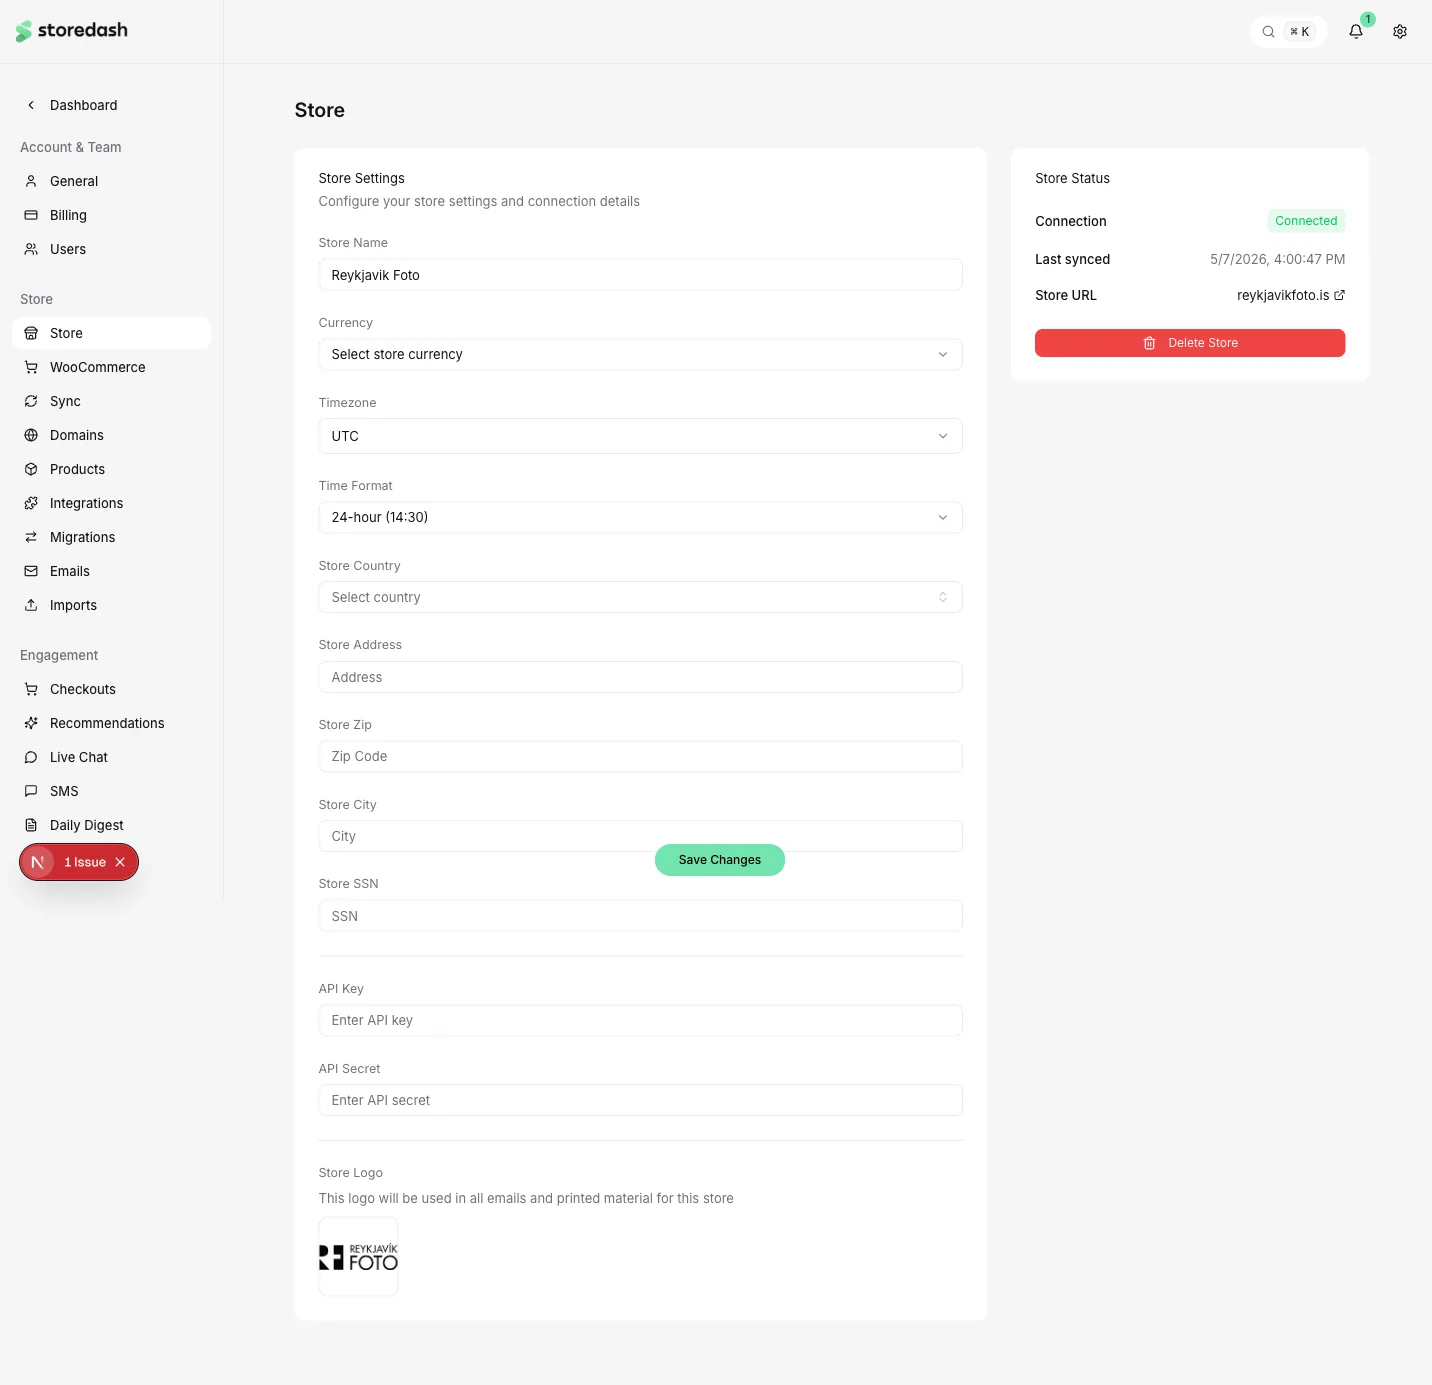1432x1385 pixels.
Task: Click the Emails envelope icon
Action: coord(31,571)
